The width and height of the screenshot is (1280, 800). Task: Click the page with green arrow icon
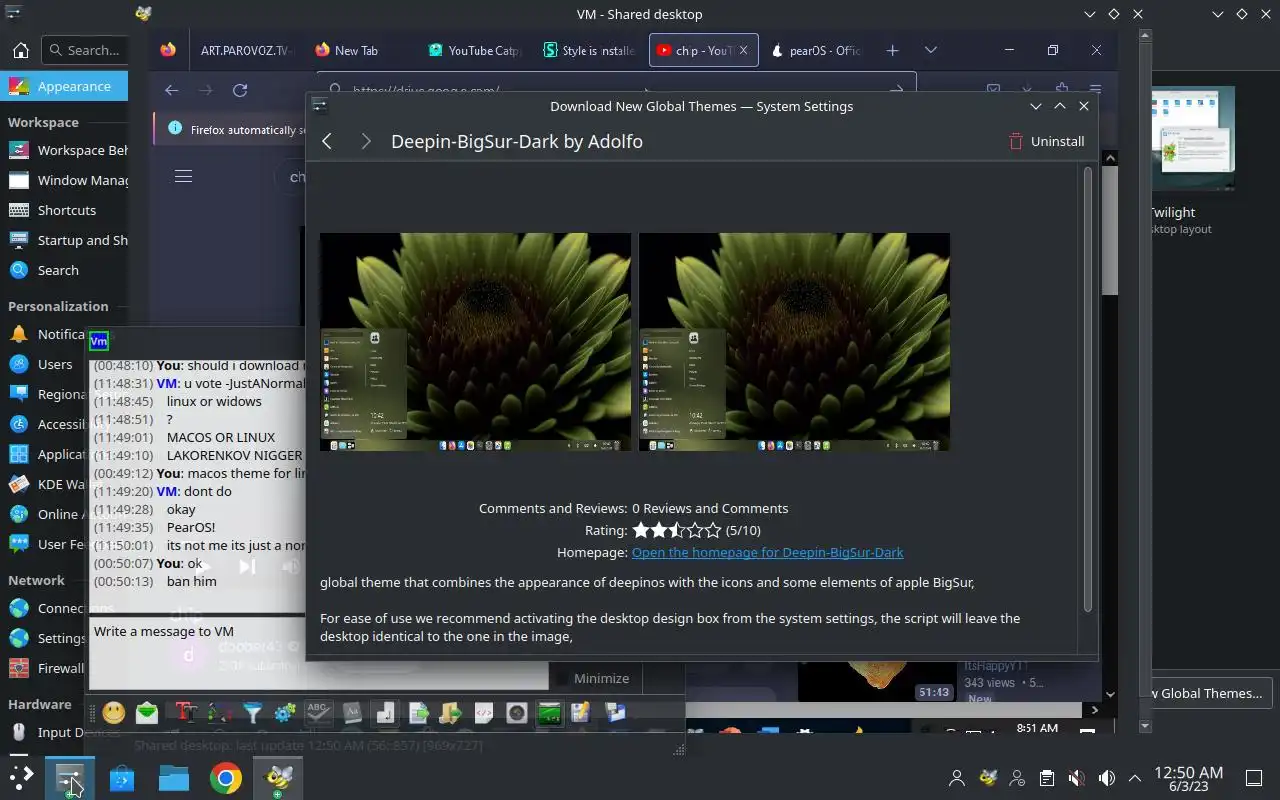[x=418, y=713]
